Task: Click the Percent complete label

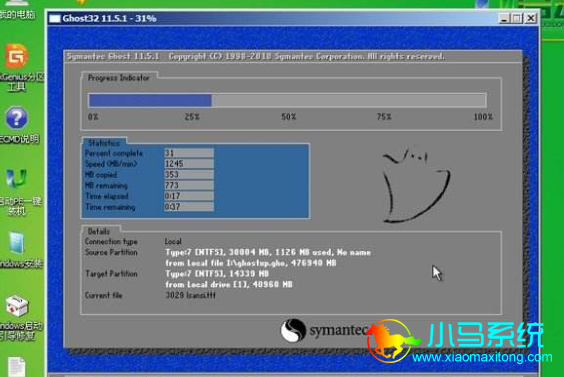Action: (x=114, y=153)
